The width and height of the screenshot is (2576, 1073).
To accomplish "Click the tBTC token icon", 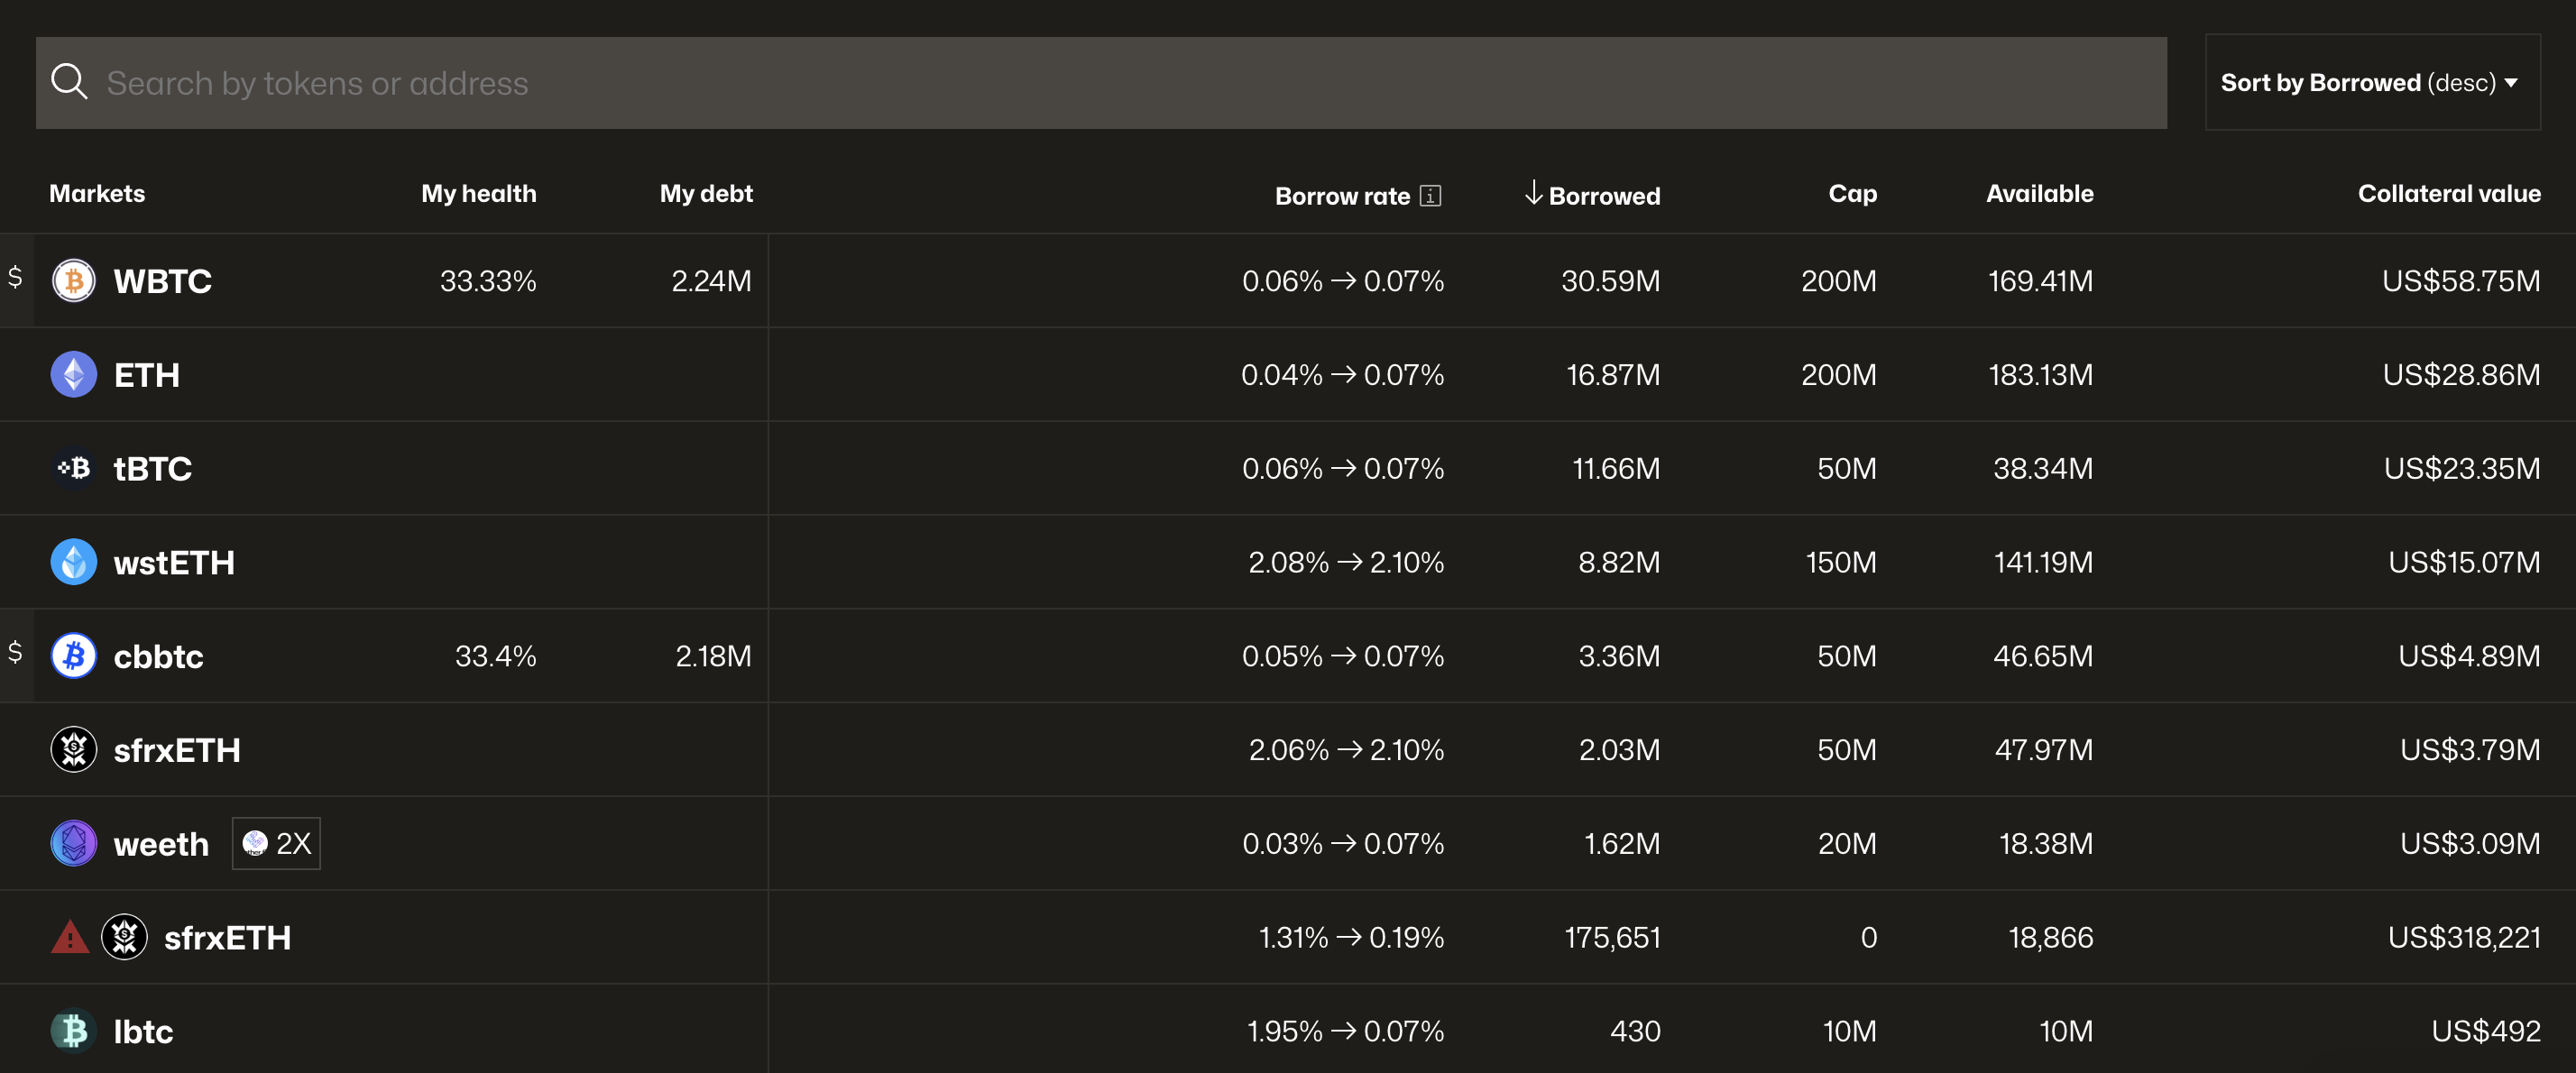I will [x=73, y=468].
